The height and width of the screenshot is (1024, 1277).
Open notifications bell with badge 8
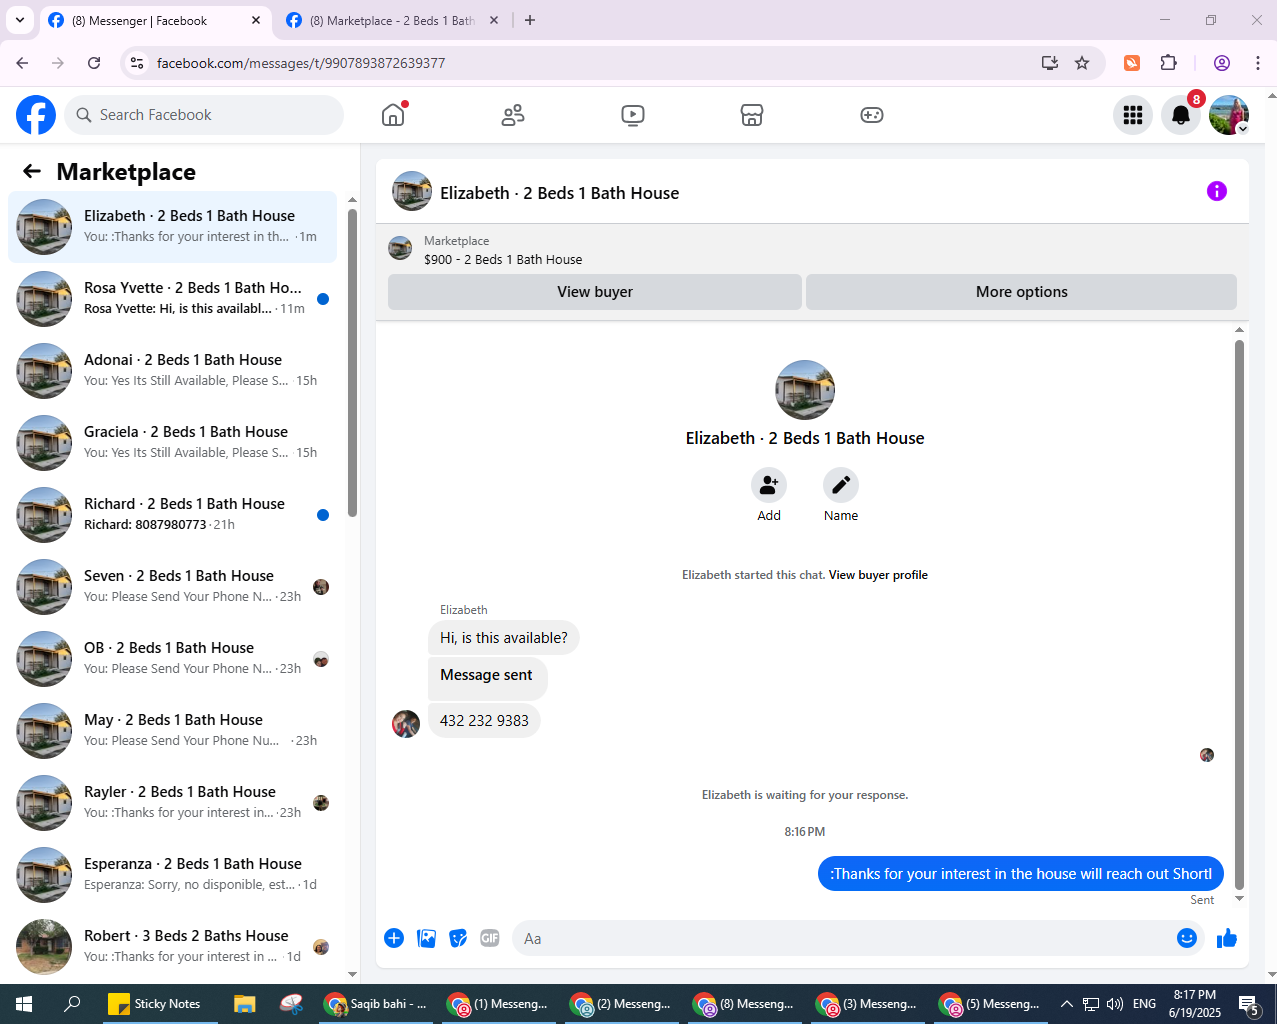coord(1181,115)
